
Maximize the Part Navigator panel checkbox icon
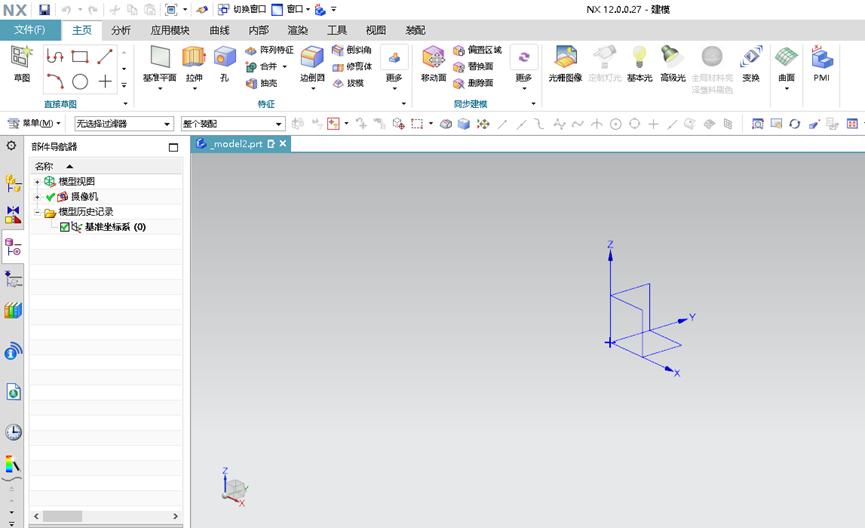point(173,147)
